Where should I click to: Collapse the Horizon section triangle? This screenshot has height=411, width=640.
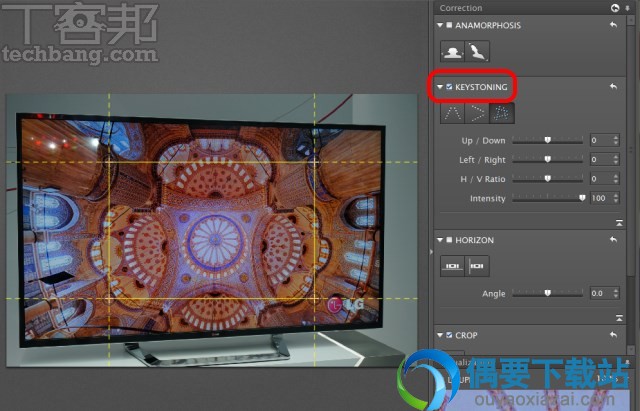[x=440, y=240]
